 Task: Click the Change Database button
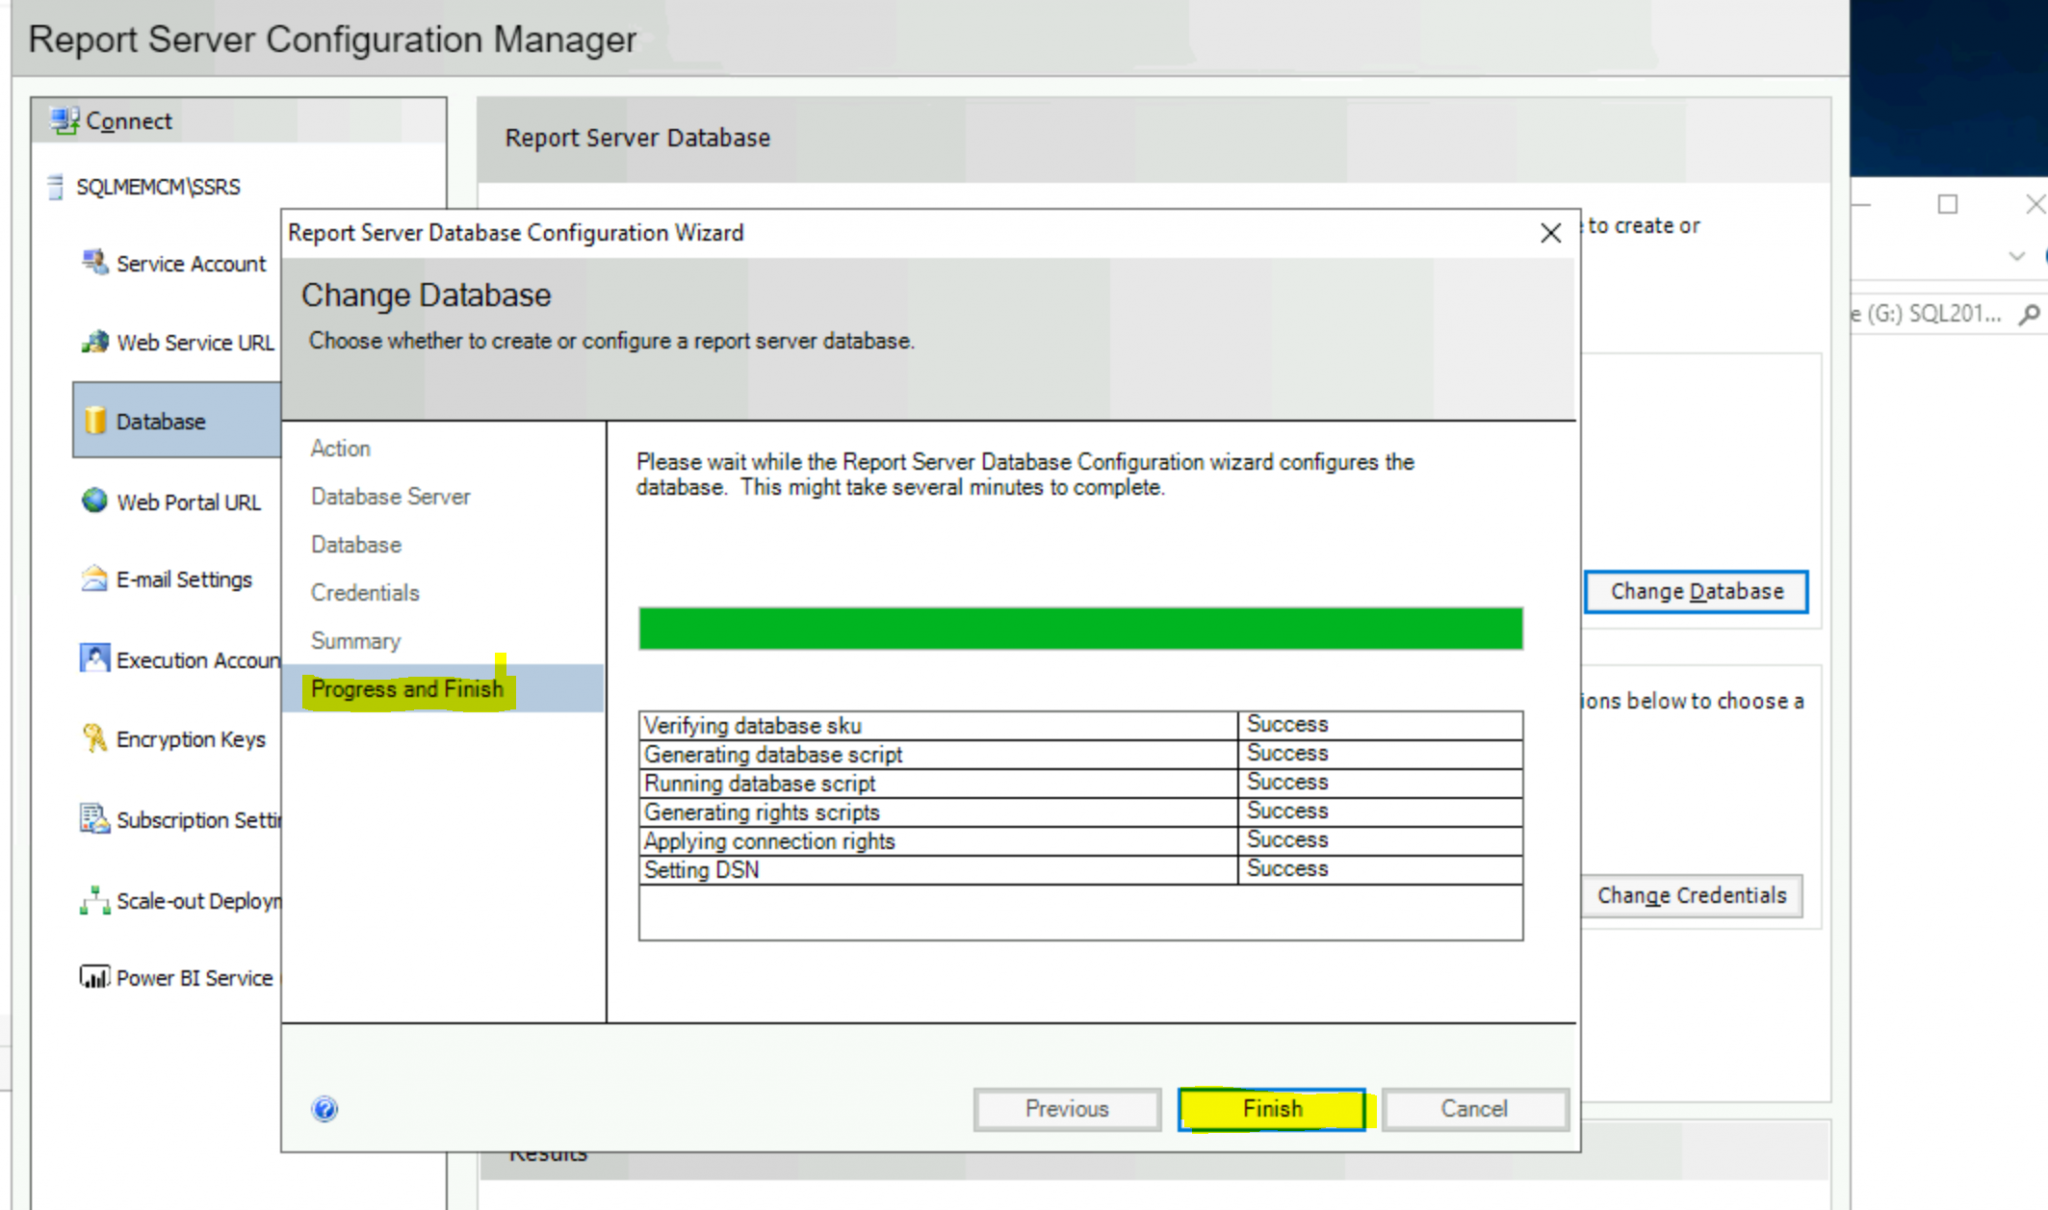[1697, 591]
